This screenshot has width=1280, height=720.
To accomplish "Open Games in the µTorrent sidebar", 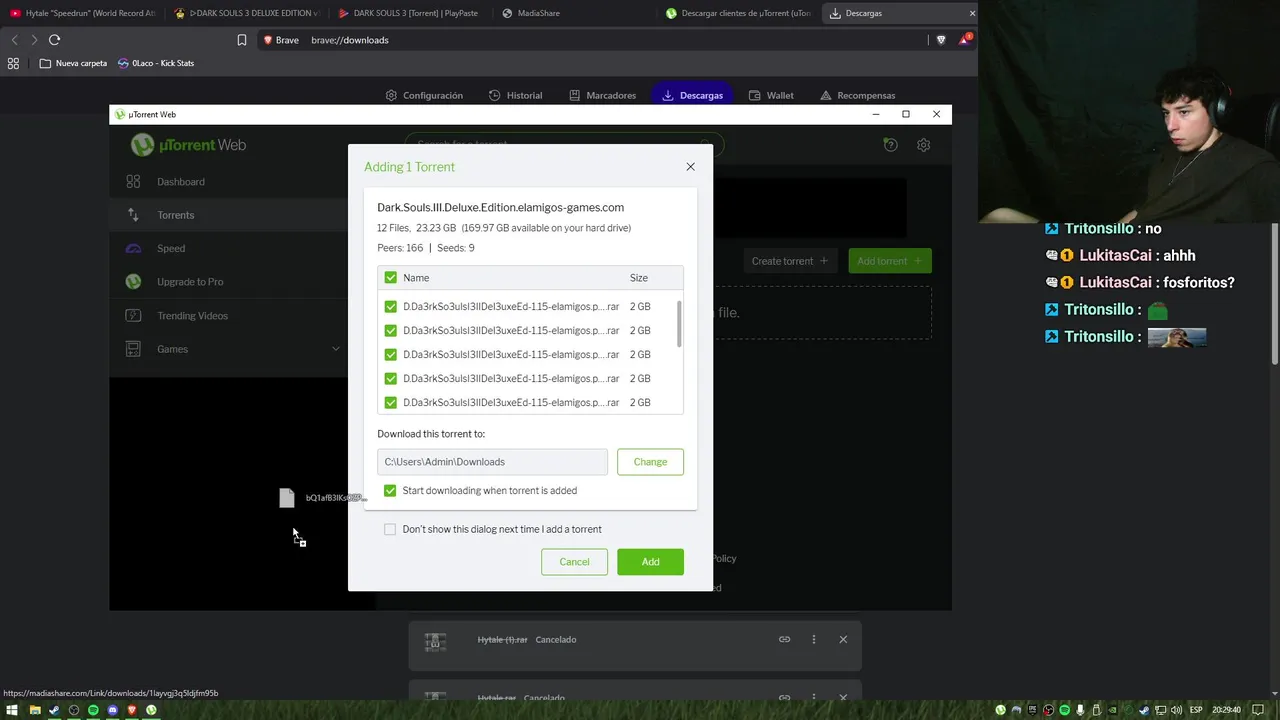I will tap(172, 349).
